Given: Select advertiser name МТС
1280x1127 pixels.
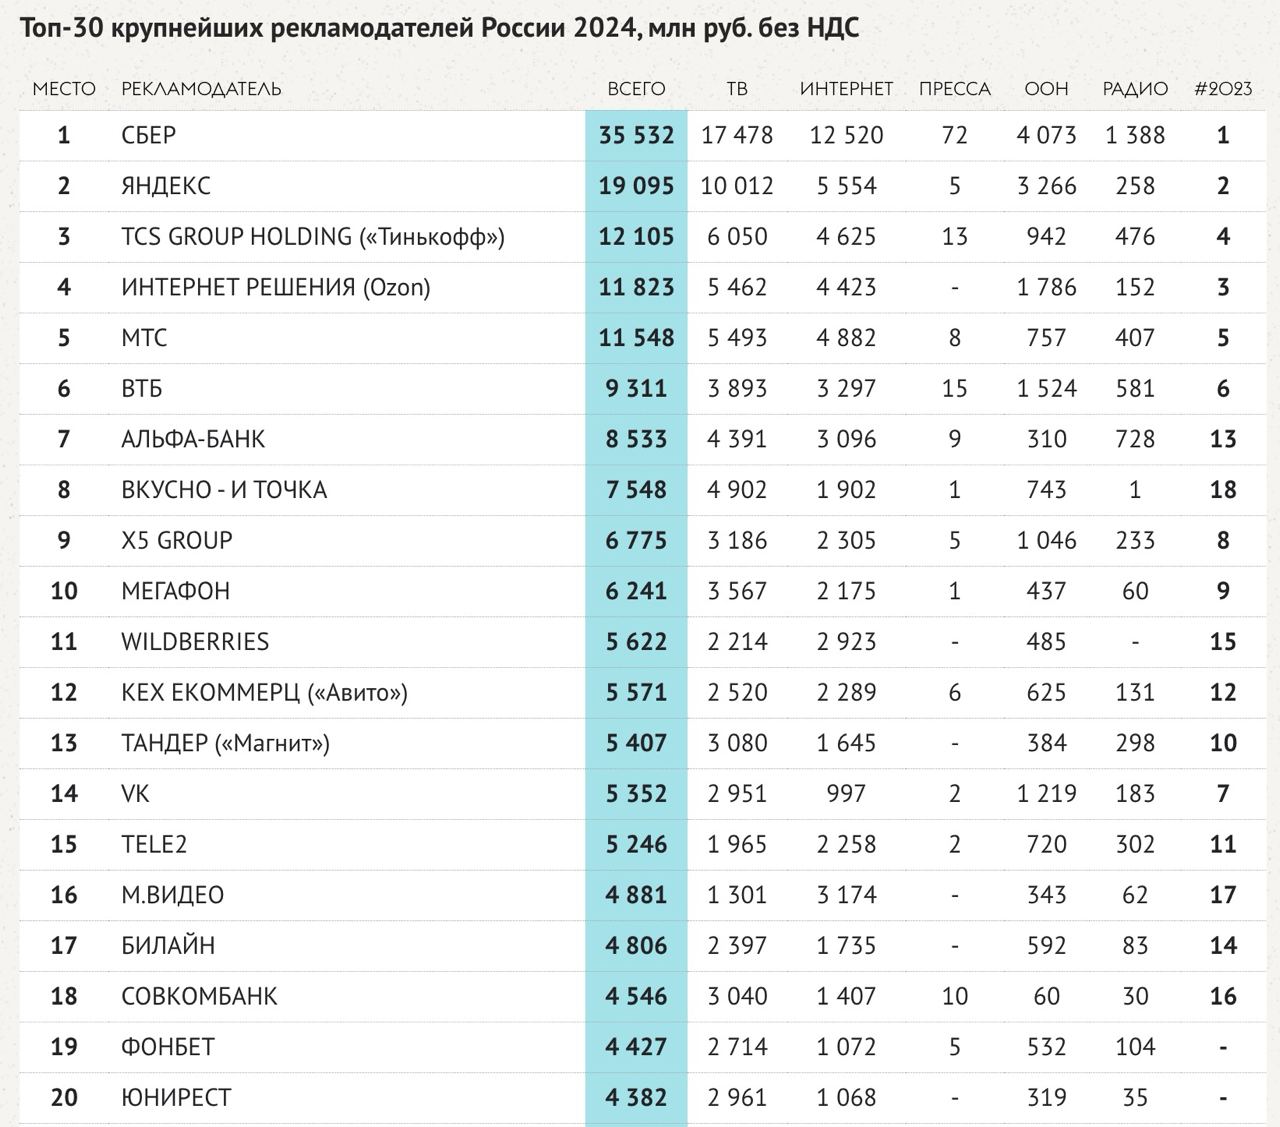Looking at the screenshot, I should 144,338.
